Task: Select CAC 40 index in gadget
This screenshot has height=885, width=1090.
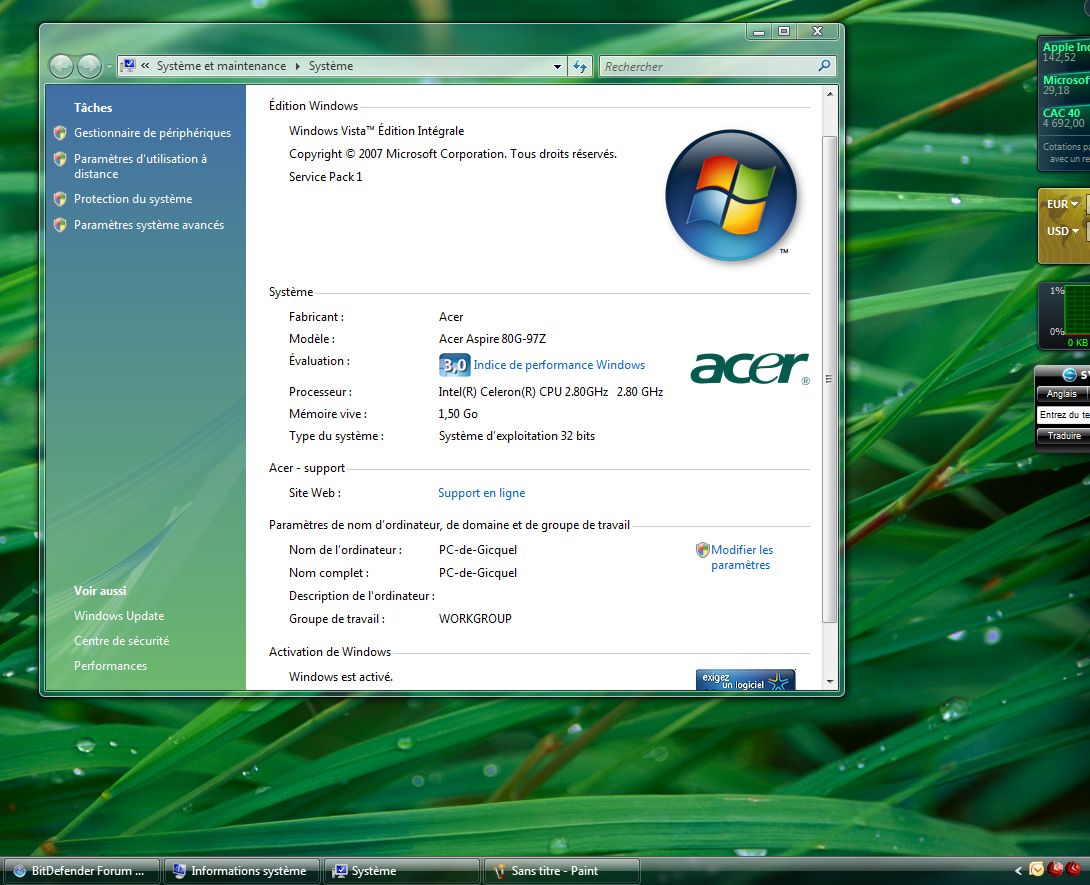Action: coord(1064,117)
